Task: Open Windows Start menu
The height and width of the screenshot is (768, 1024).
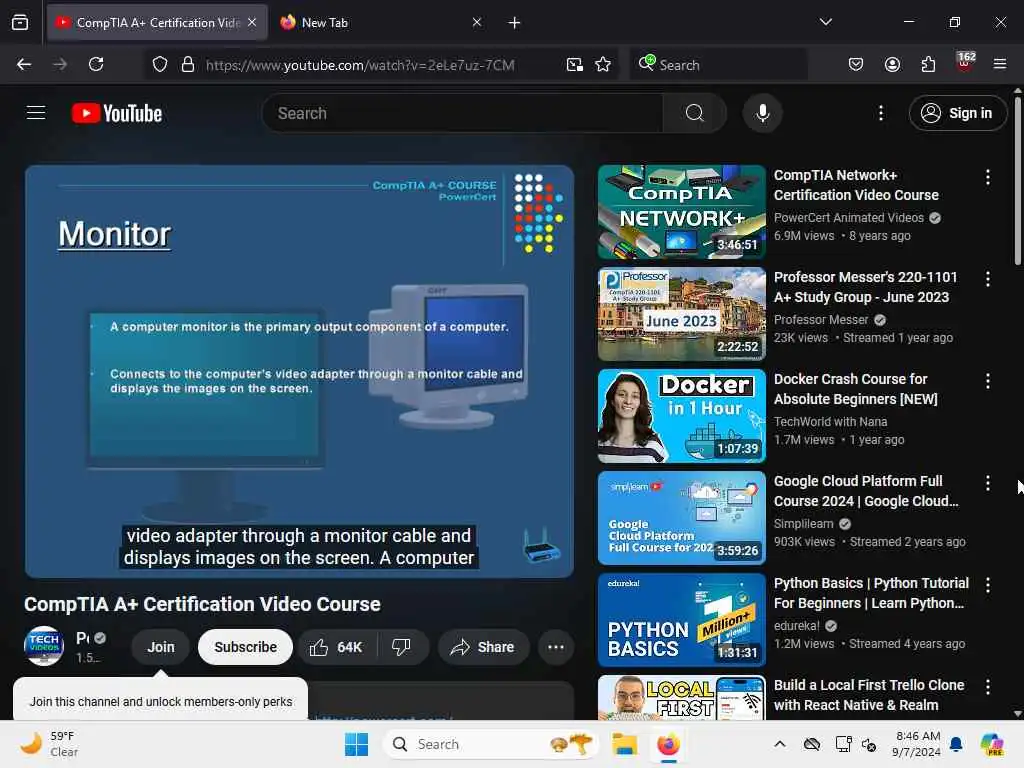Action: coord(356,744)
